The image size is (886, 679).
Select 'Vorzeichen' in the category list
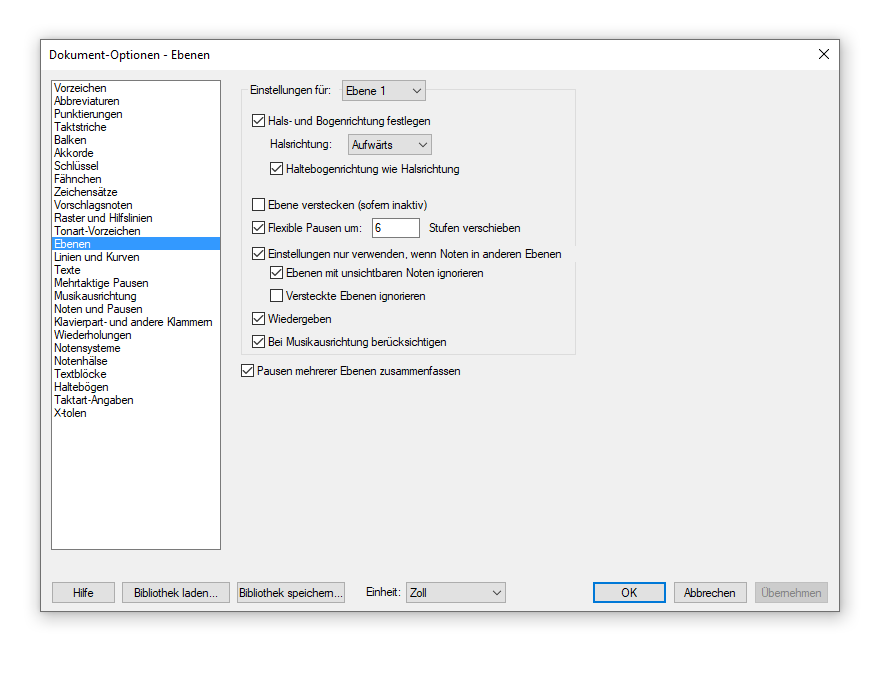click(x=80, y=88)
